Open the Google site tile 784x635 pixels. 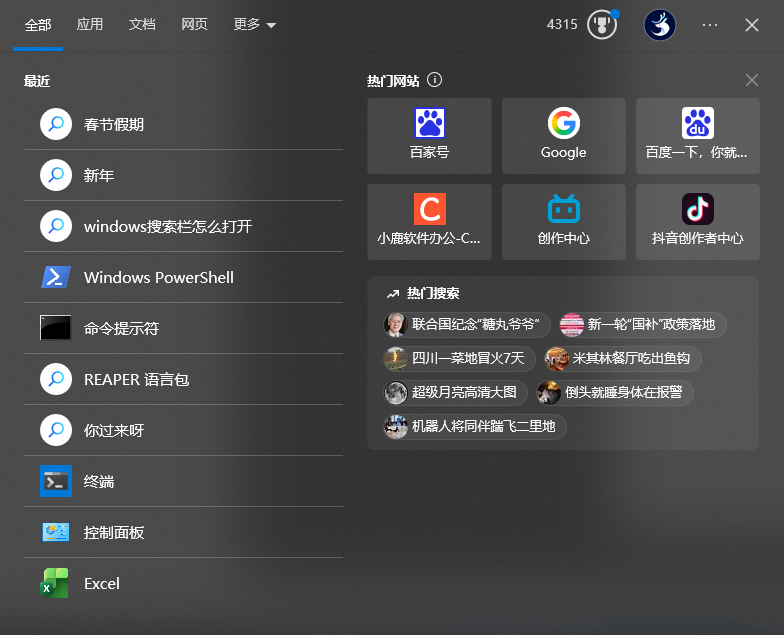coord(564,136)
